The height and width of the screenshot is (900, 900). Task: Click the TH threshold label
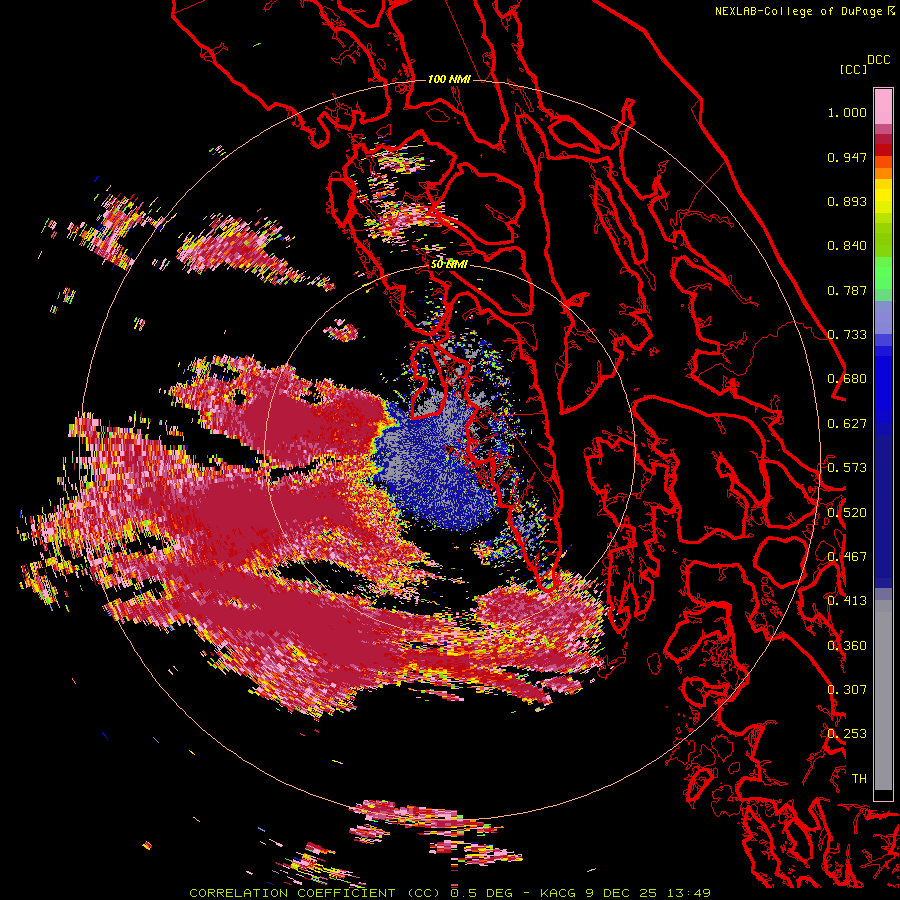click(859, 779)
